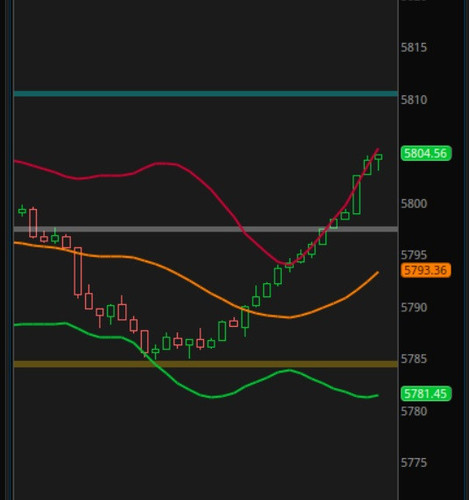
Task: Click the orange 5793.36 price label
Action: 426,270
